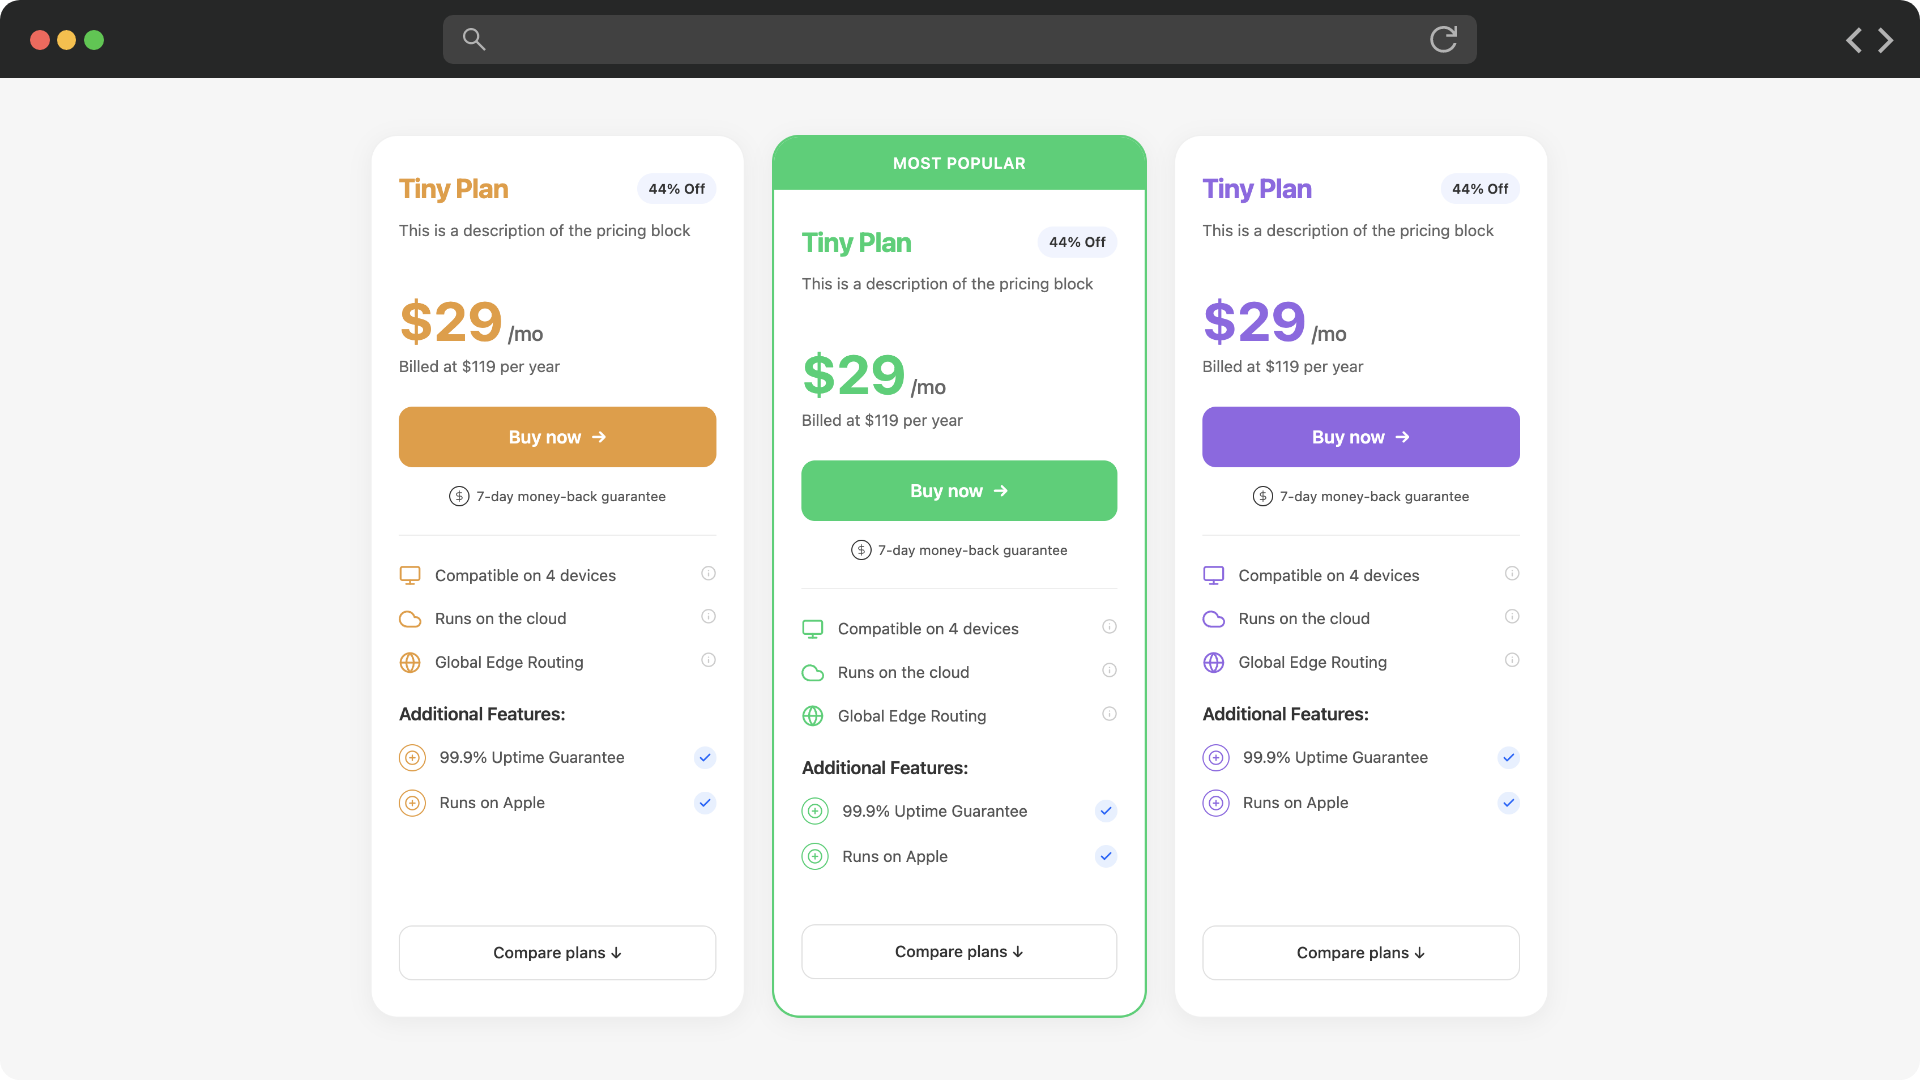Screen dimensions: 1920x1080
Task: Click the green plus-circle icon for 99.9% Uptime Guarantee
Action: point(815,811)
